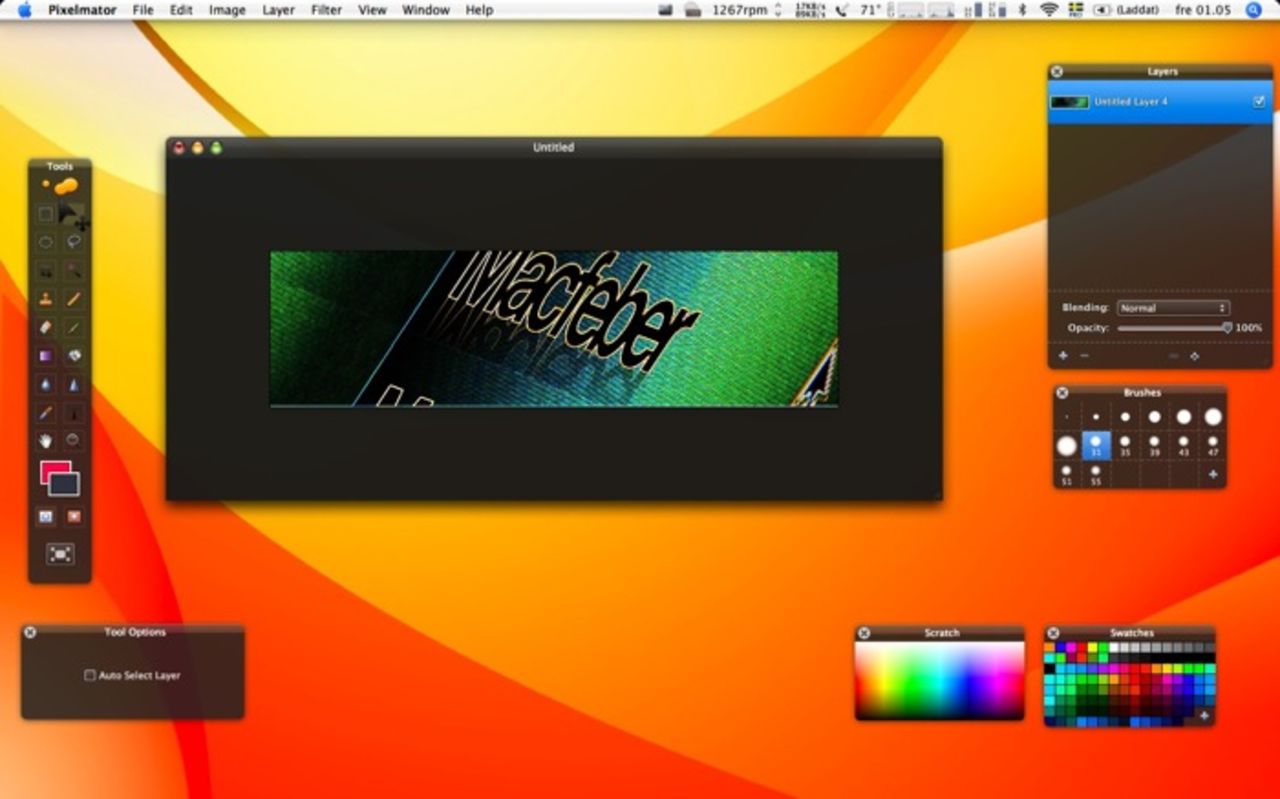Open the Layer menu in the menu bar
Screen dimensions: 1280x799
point(278,10)
